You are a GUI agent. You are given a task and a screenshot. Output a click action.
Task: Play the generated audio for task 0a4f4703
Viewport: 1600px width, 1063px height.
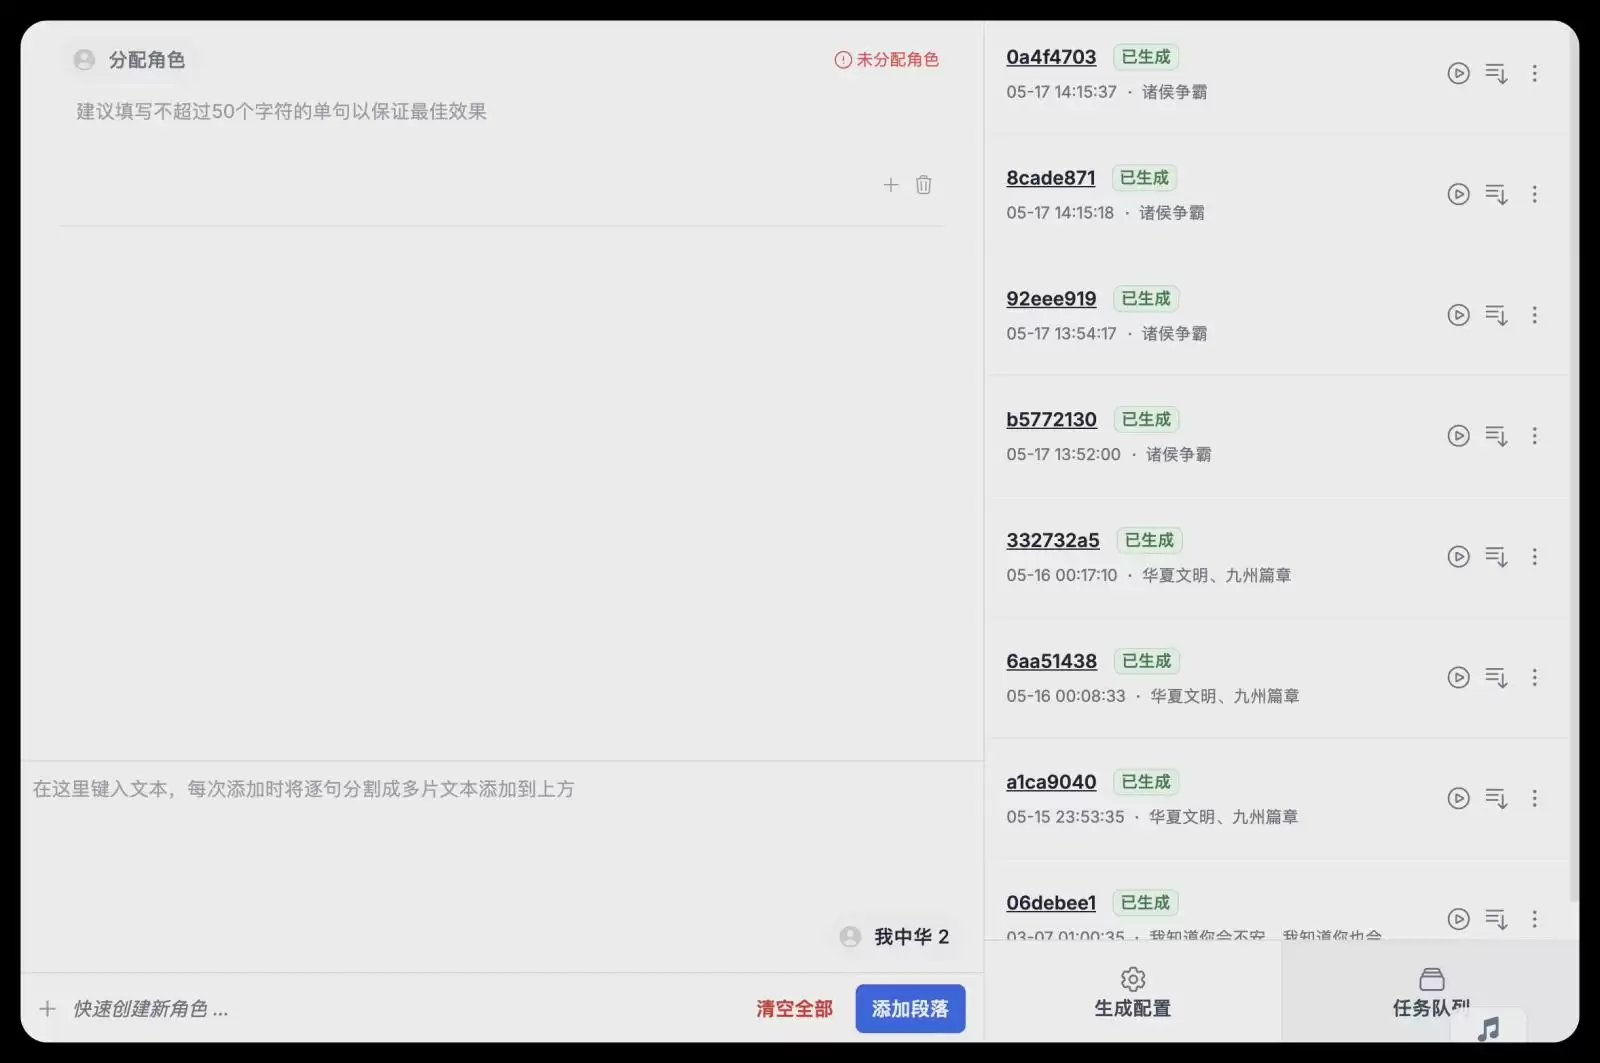(x=1458, y=73)
